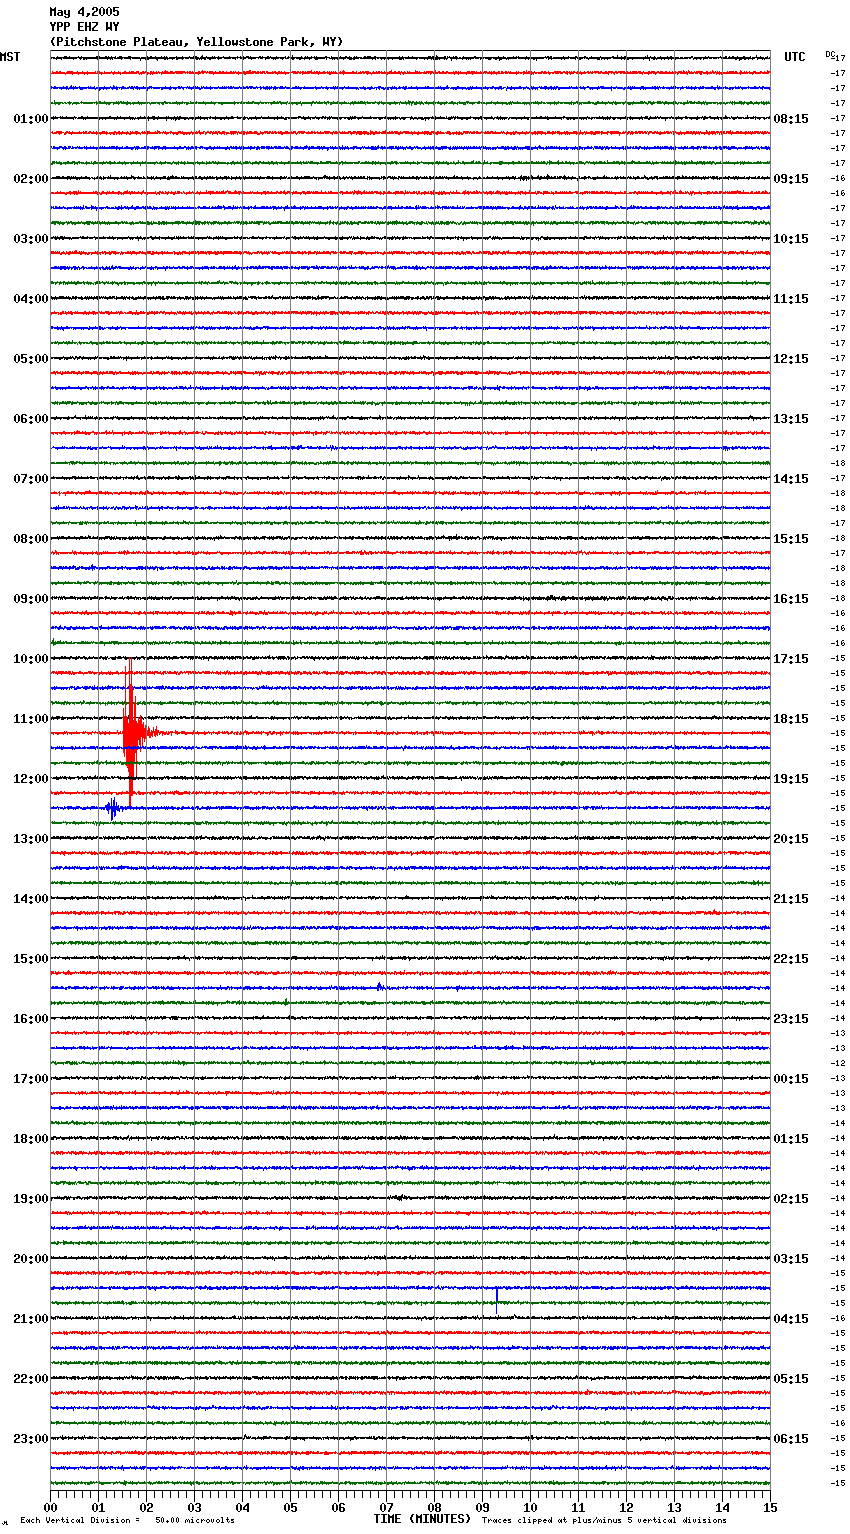Click the 17:00 MST time label
Viewport: 850px width, 1534px height.
31,1079
